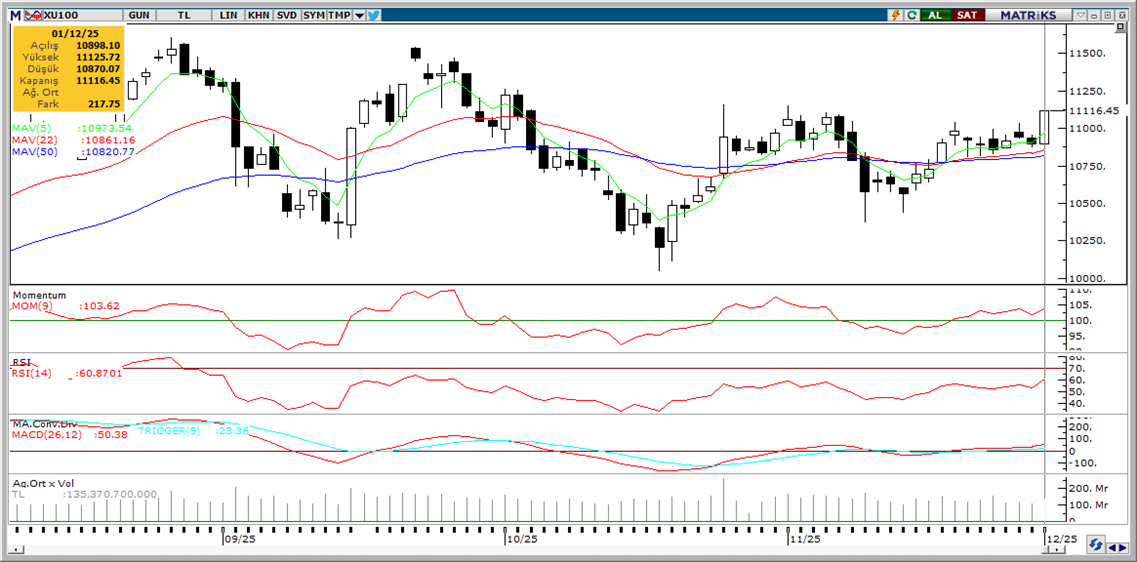Toggle the KHN channel button

(258, 15)
